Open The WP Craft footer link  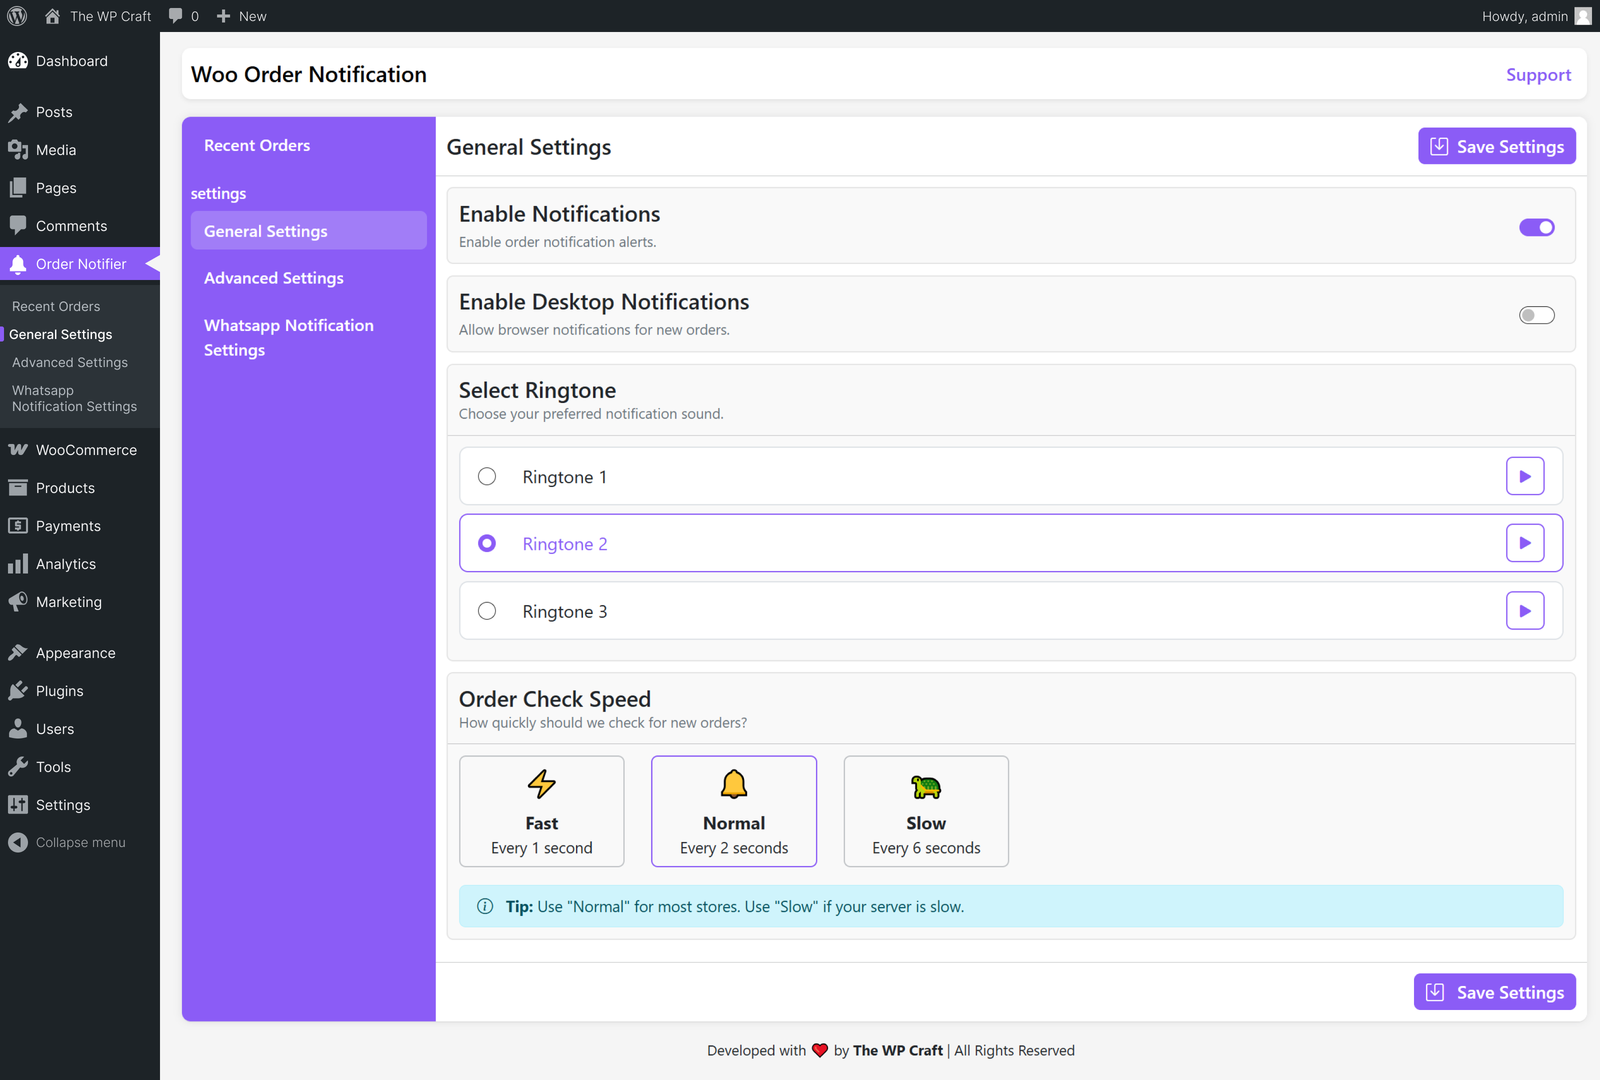pyautogui.click(x=898, y=1050)
